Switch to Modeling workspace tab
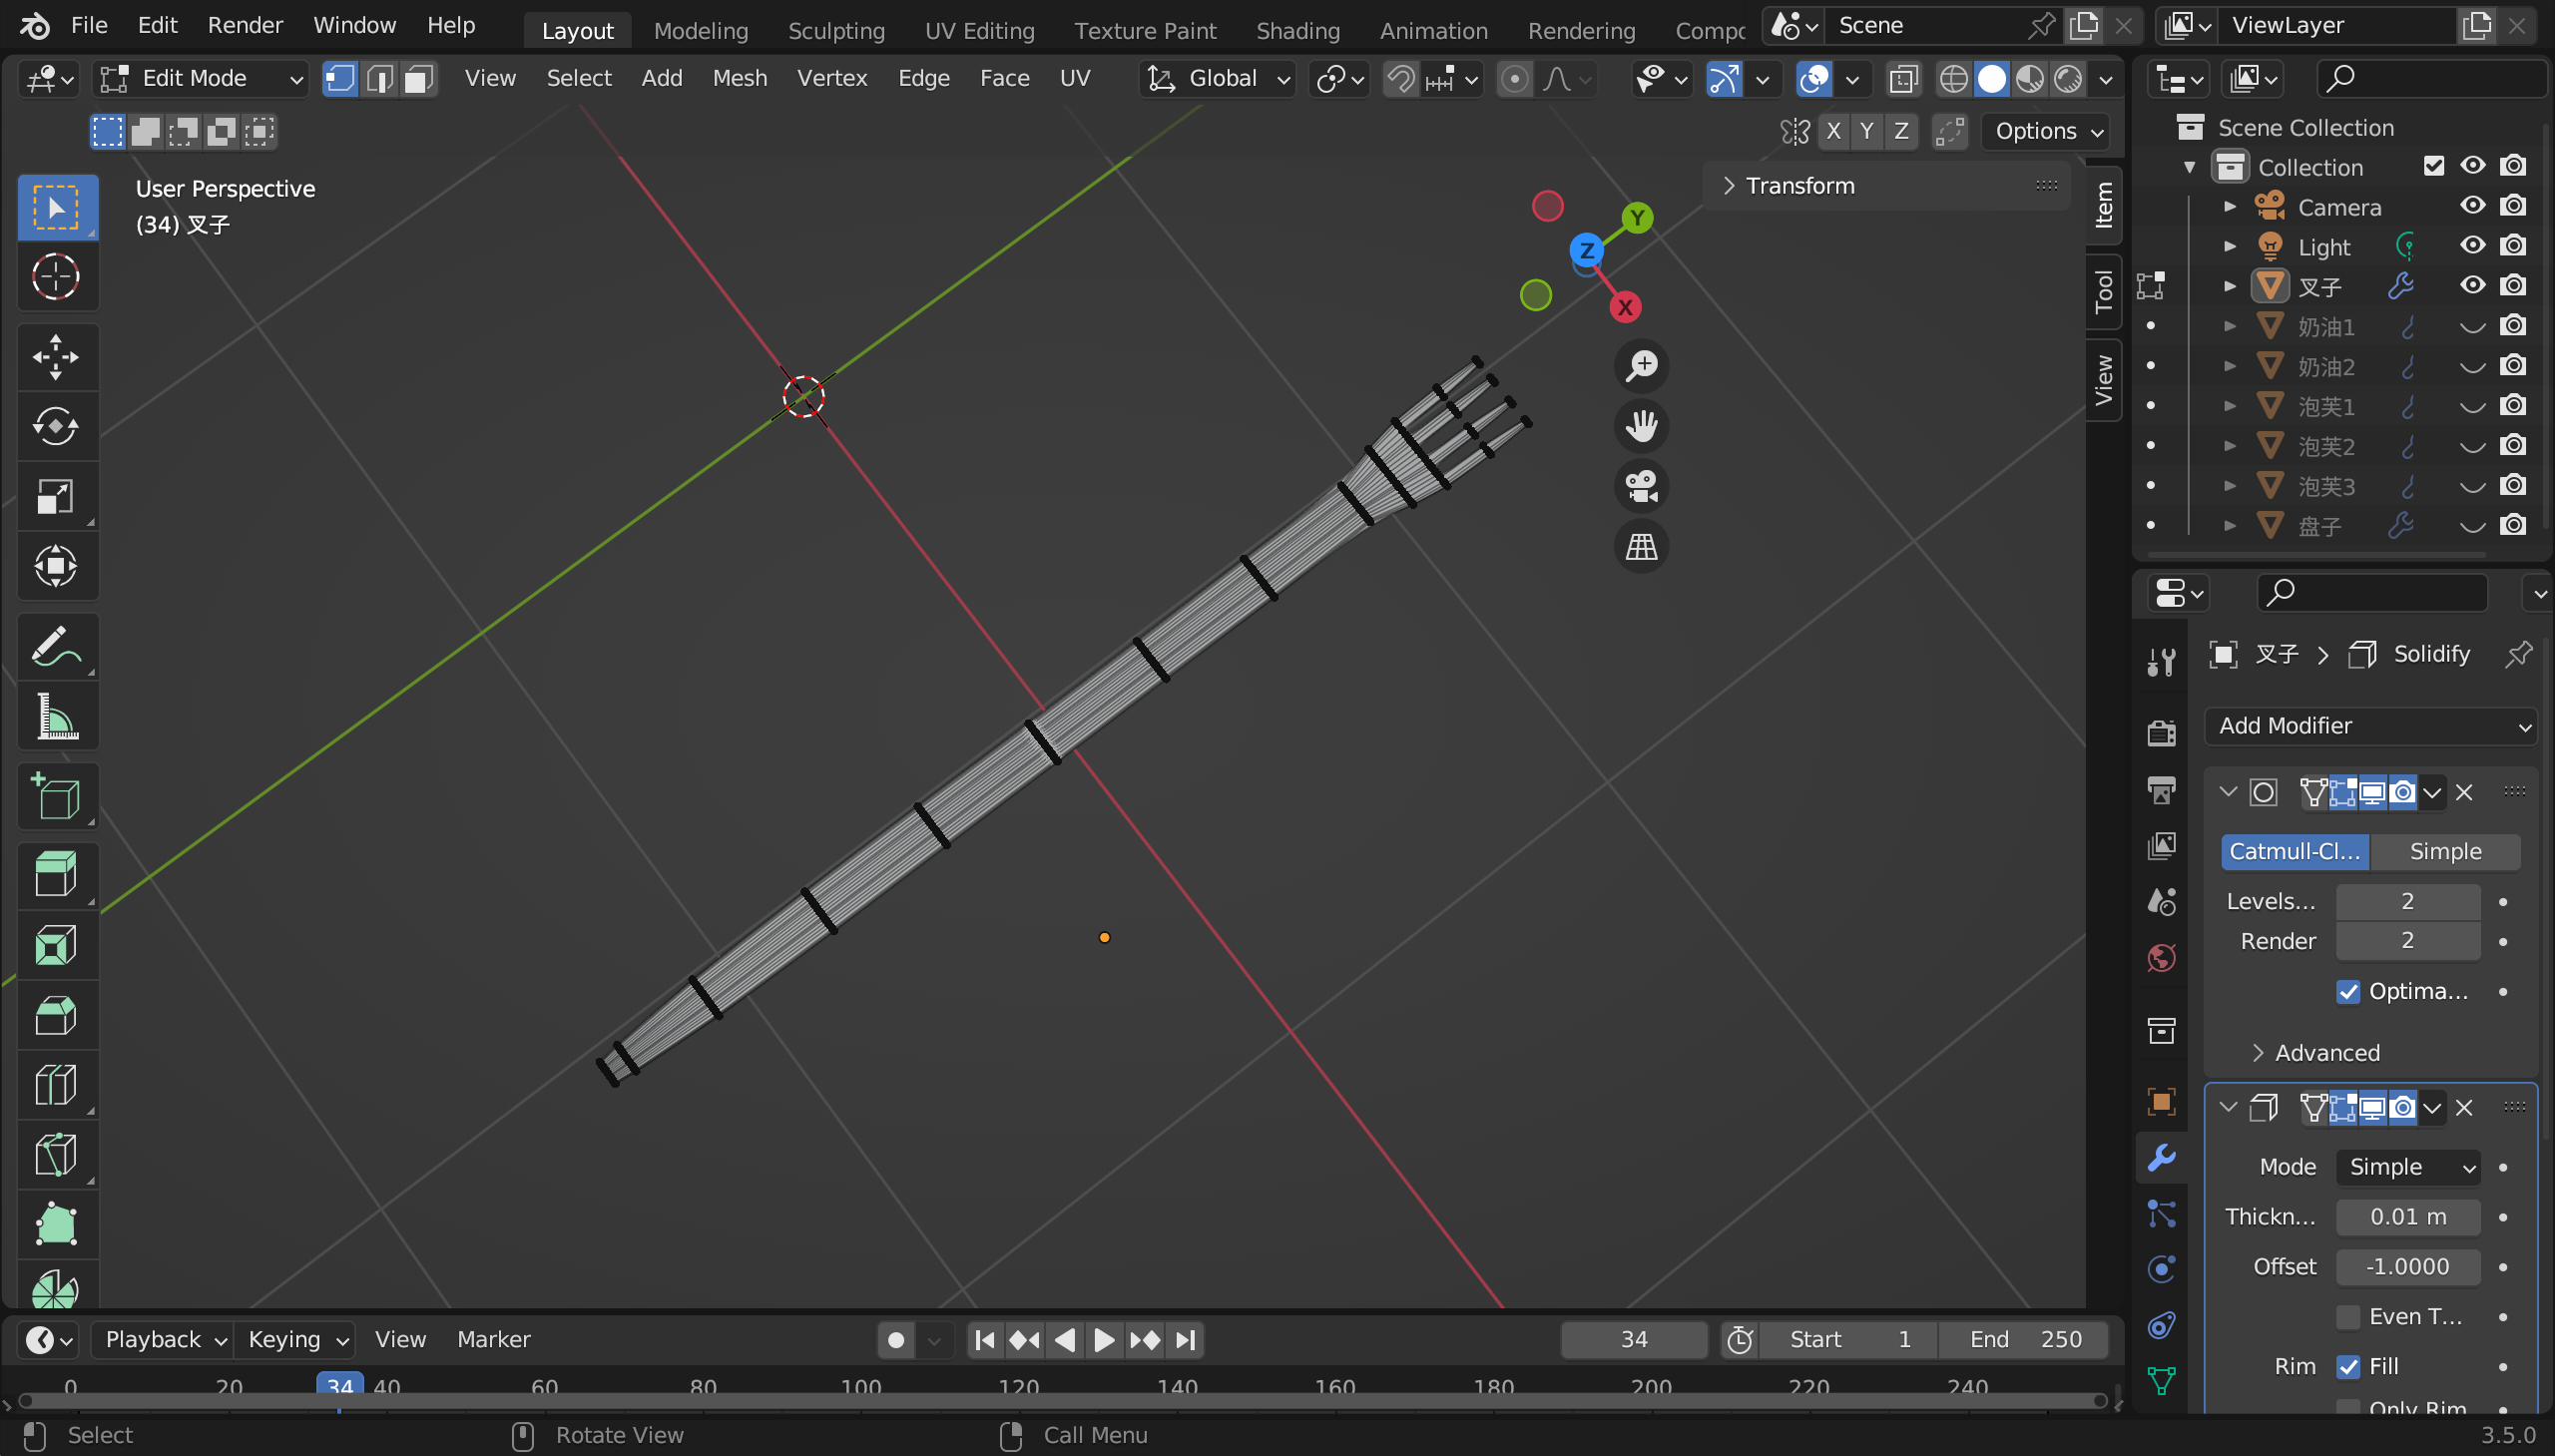This screenshot has width=2555, height=1456. pyautogui.click(x=700, y=31)
